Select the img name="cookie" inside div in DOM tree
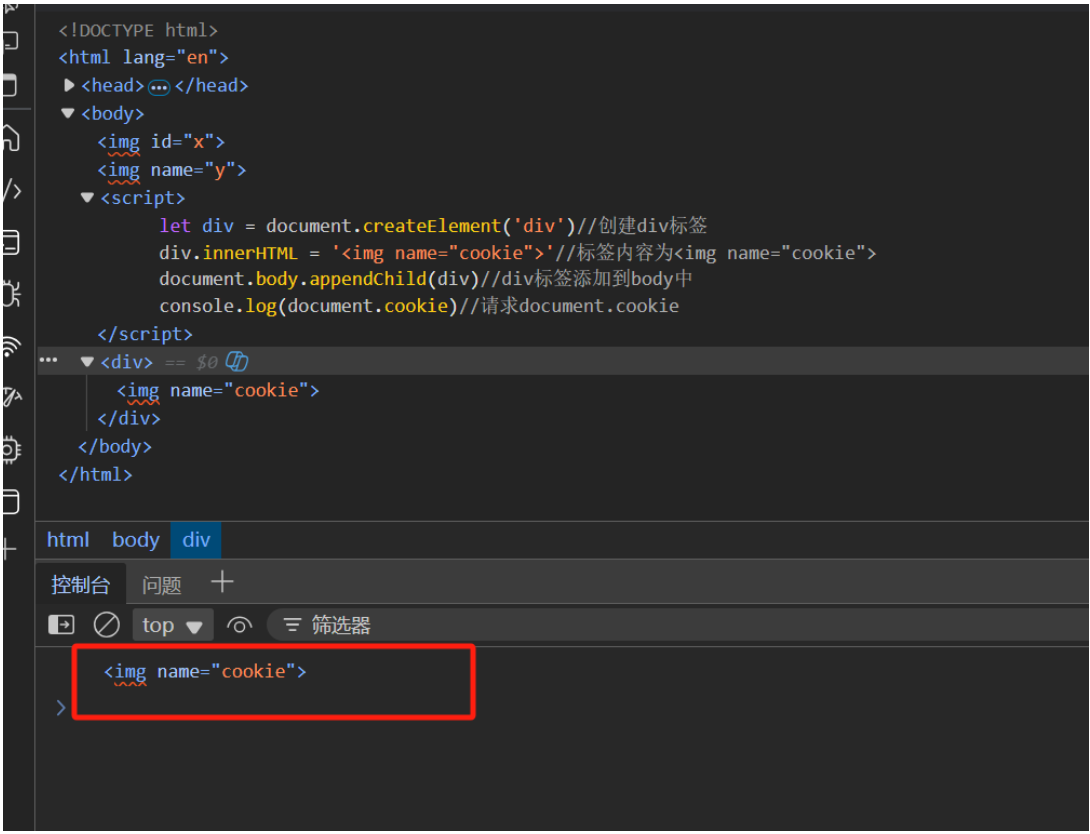This screenshot has width=1090, height=834. point(218,391)
